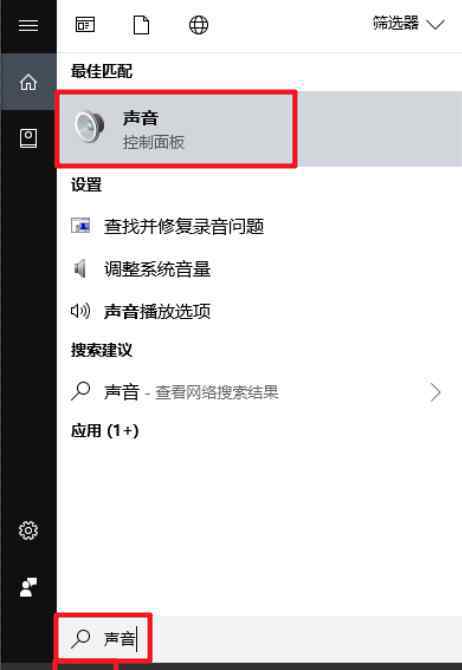Filter results by Apps icon
Screen dimensions: 462x670
[x=85, y=24]
